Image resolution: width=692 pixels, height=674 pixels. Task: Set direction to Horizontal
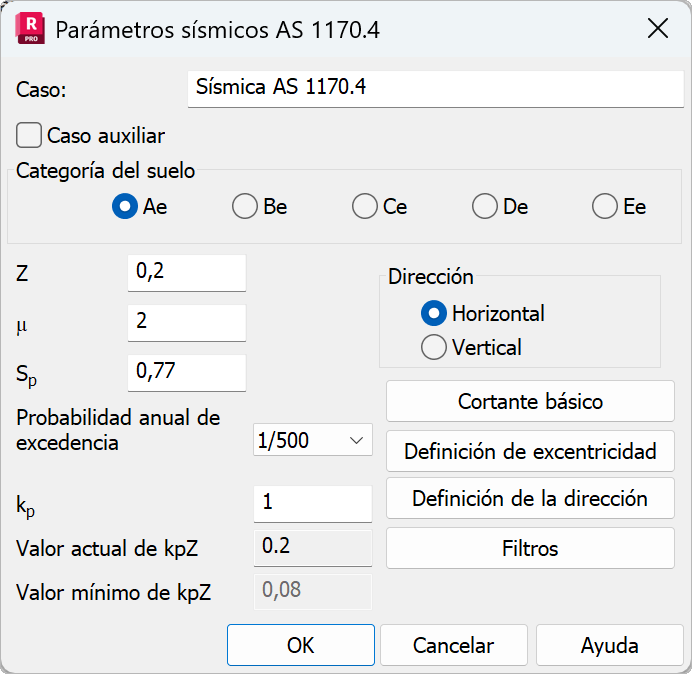click(x=433, y=314)
